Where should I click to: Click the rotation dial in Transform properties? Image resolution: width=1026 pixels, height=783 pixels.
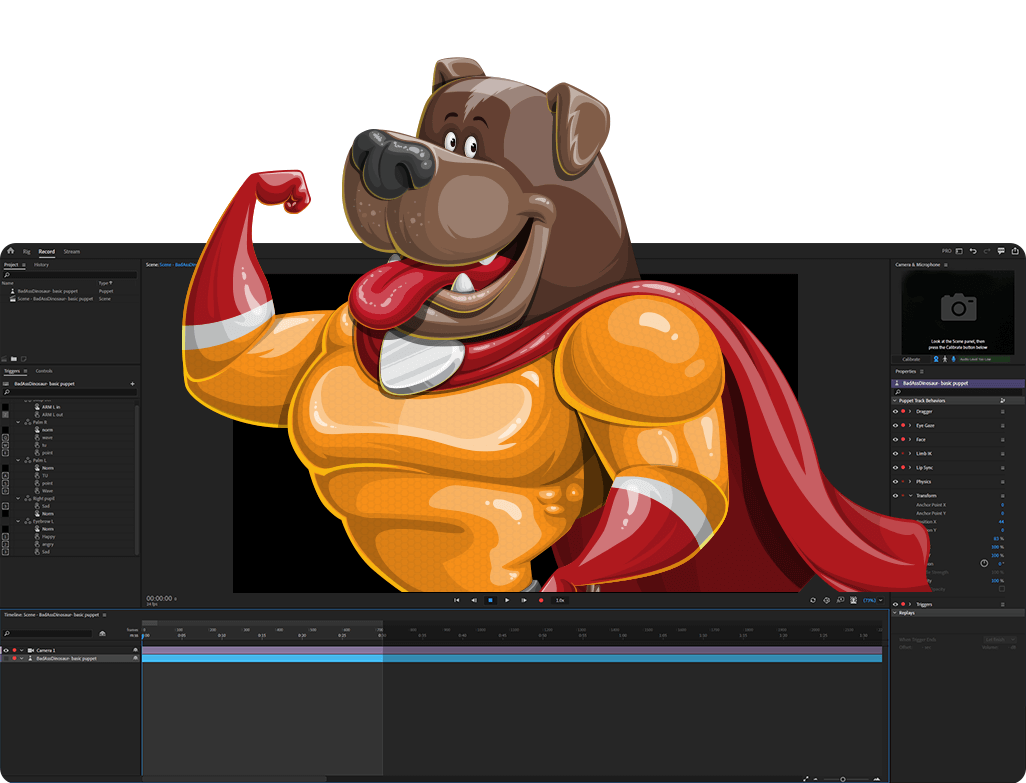pyautogui.click(x=984, y=563)
